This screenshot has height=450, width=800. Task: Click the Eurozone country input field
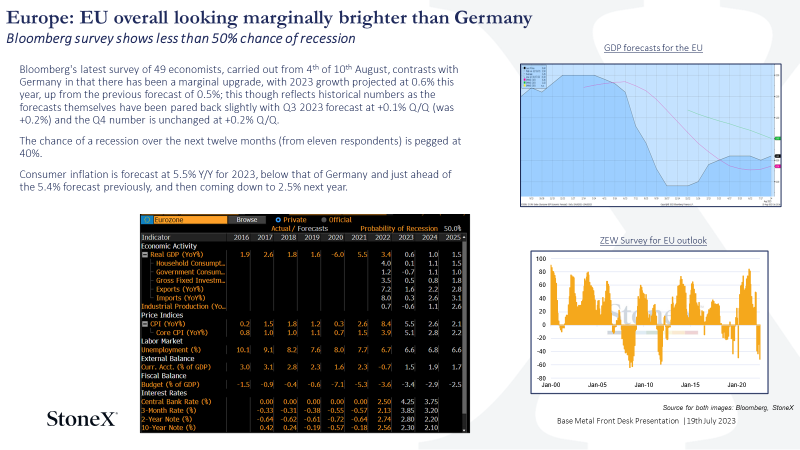pyautogui.click(x=190, y=220)
